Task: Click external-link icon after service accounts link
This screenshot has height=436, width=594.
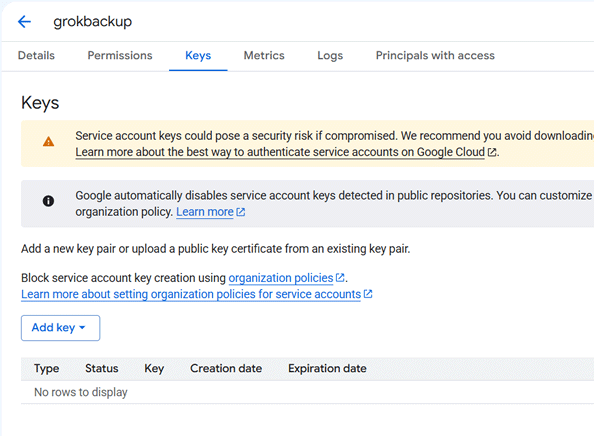Action: [x=368, y=294]
